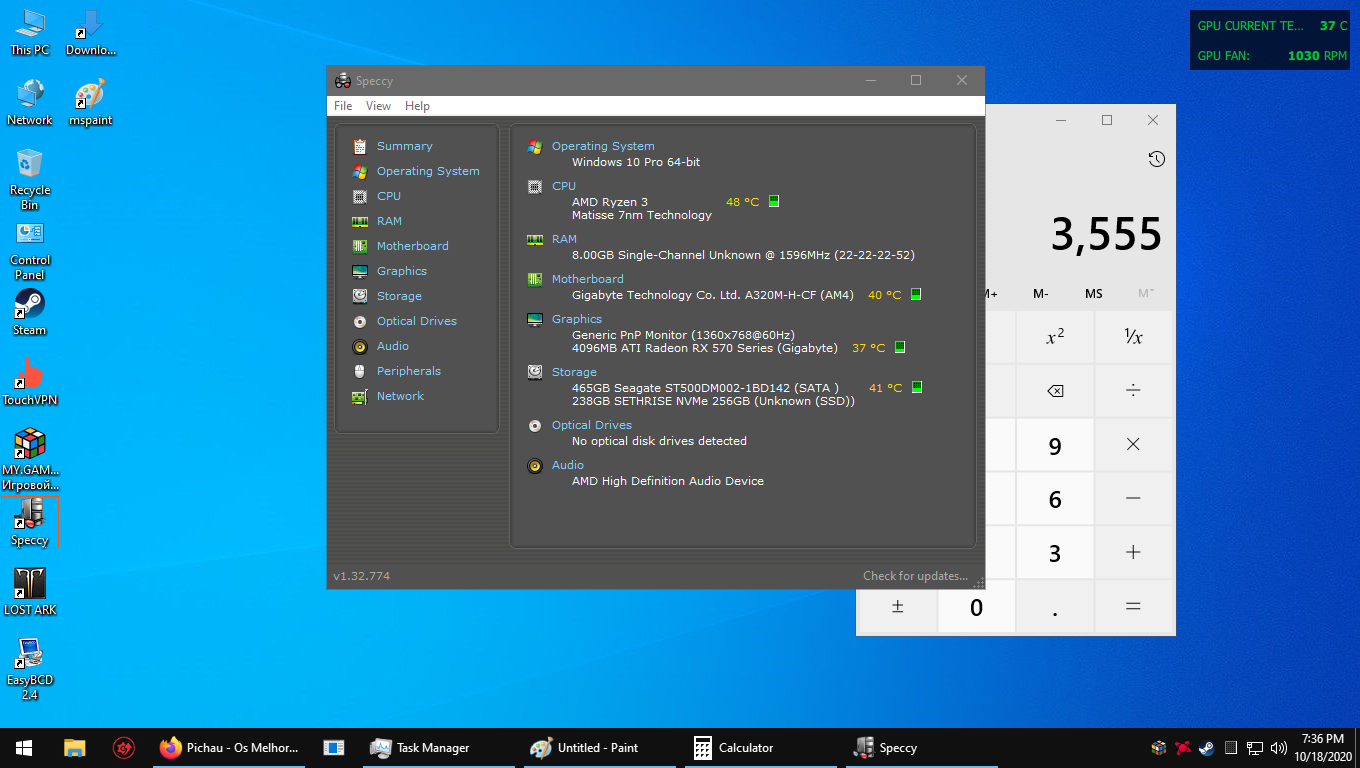This screenshot has width=1360, height=768.
Task: Click the divide button in Calculator
Action: tap(1133, 391)
